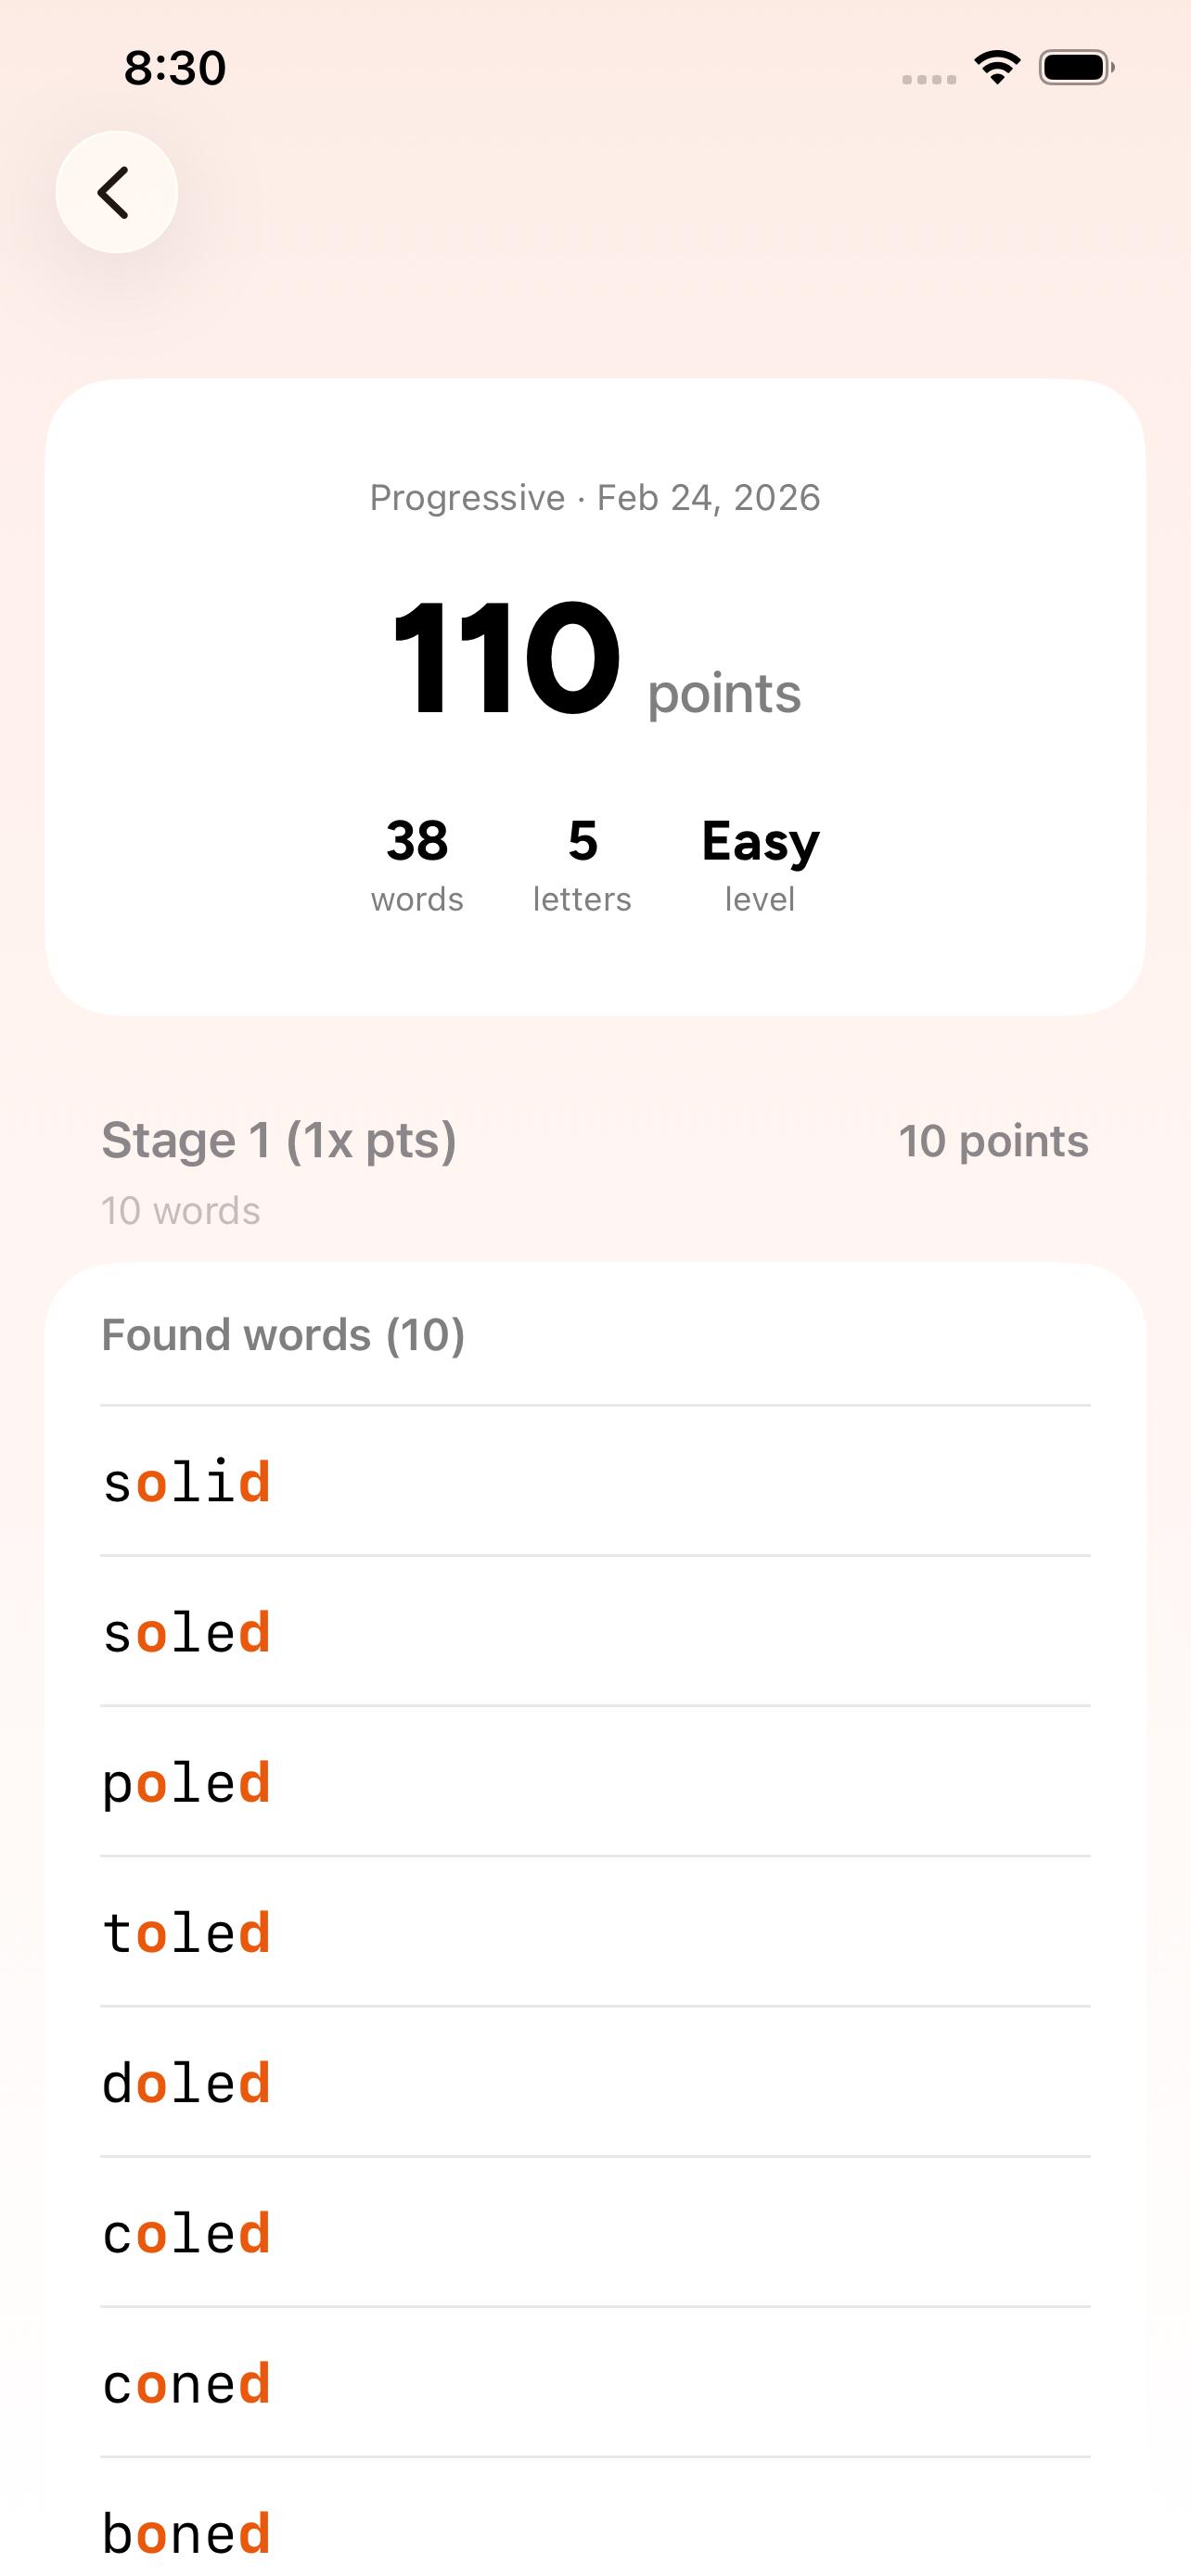Select the word 'solid' in the list

[x=186, y=1481]
